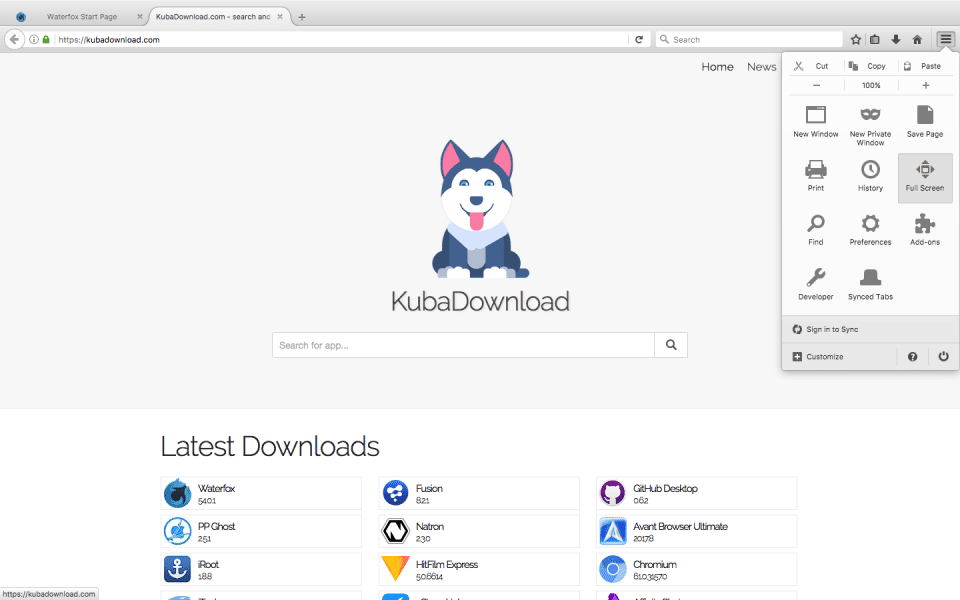Focus the browser Search box
The height and width of the screenshot is (600, 960).
point(749,39)
